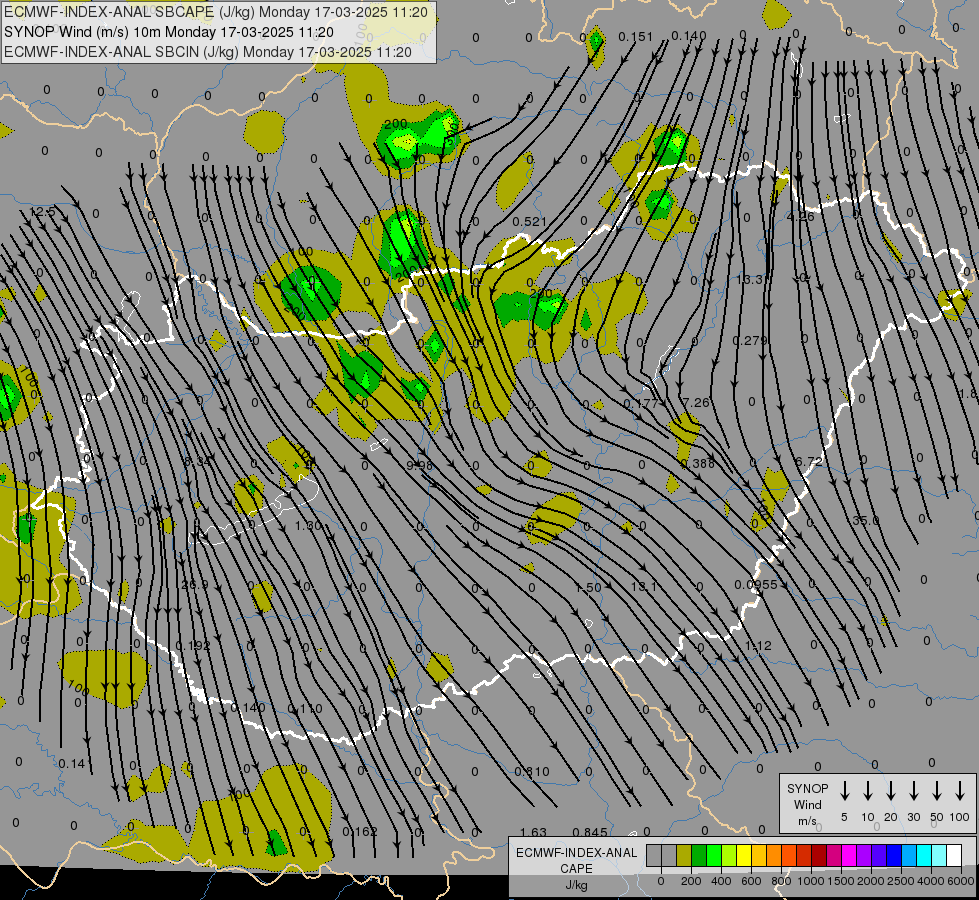The height and width of the screenshot is (900, 979).
Task: Click the SYNOP Wind 10m title line
Action: (x=169, y=32)
